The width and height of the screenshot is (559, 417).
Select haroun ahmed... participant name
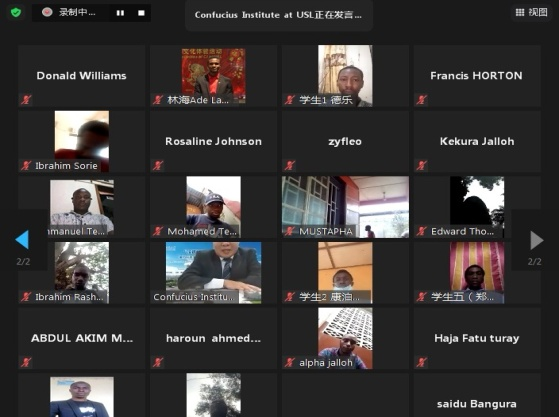point(213,338)
